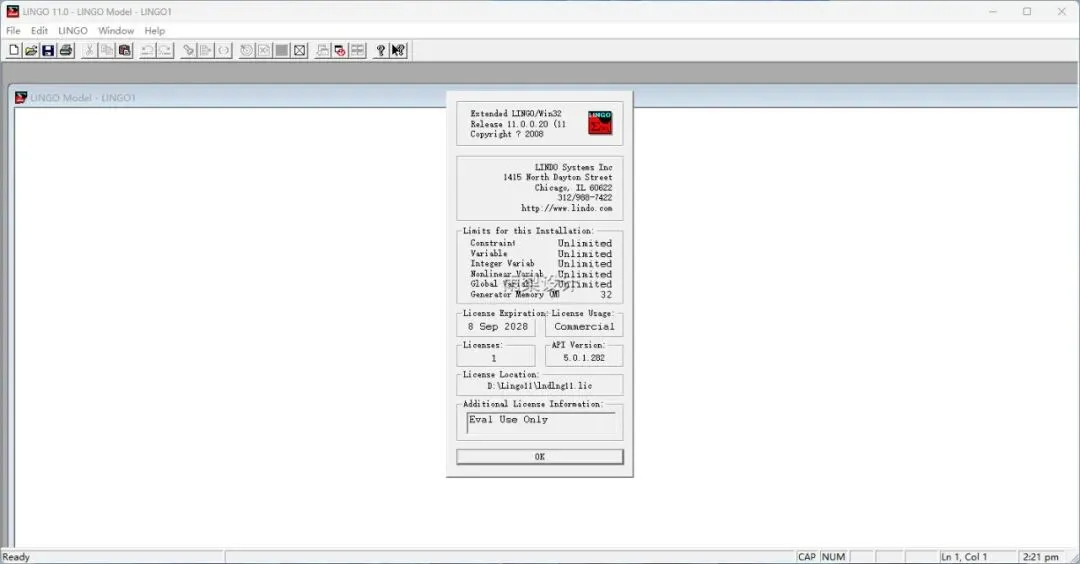Screen dimensions: 1080x564
Task: Click the CAP status indicator
Action: tap(807, 557)
